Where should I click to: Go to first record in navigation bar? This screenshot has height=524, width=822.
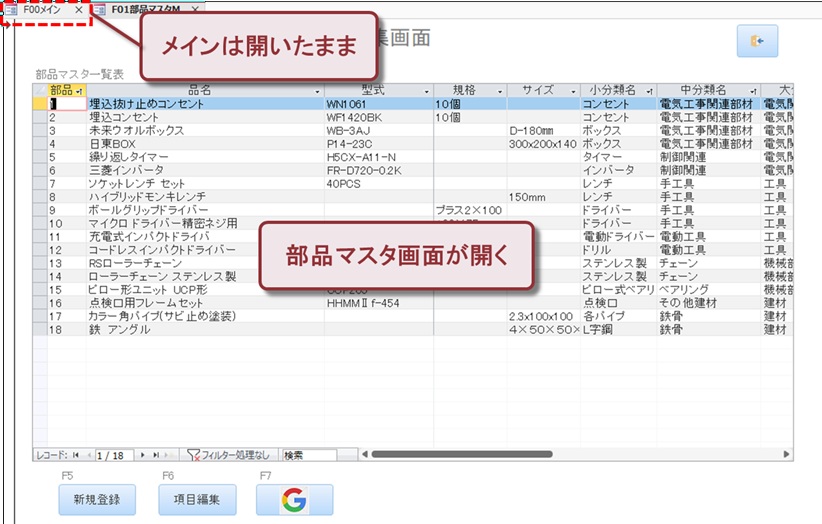coord(77,455)
